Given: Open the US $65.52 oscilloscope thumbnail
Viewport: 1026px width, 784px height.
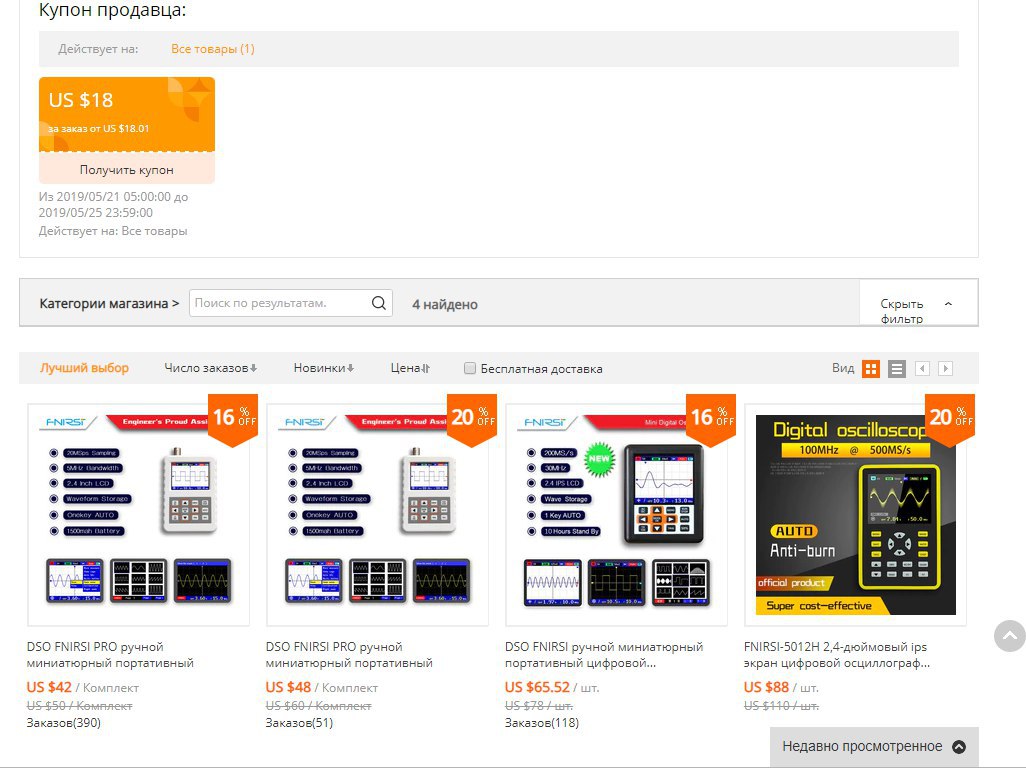Looking at the screenshot, I should click(x=616, y=514).
